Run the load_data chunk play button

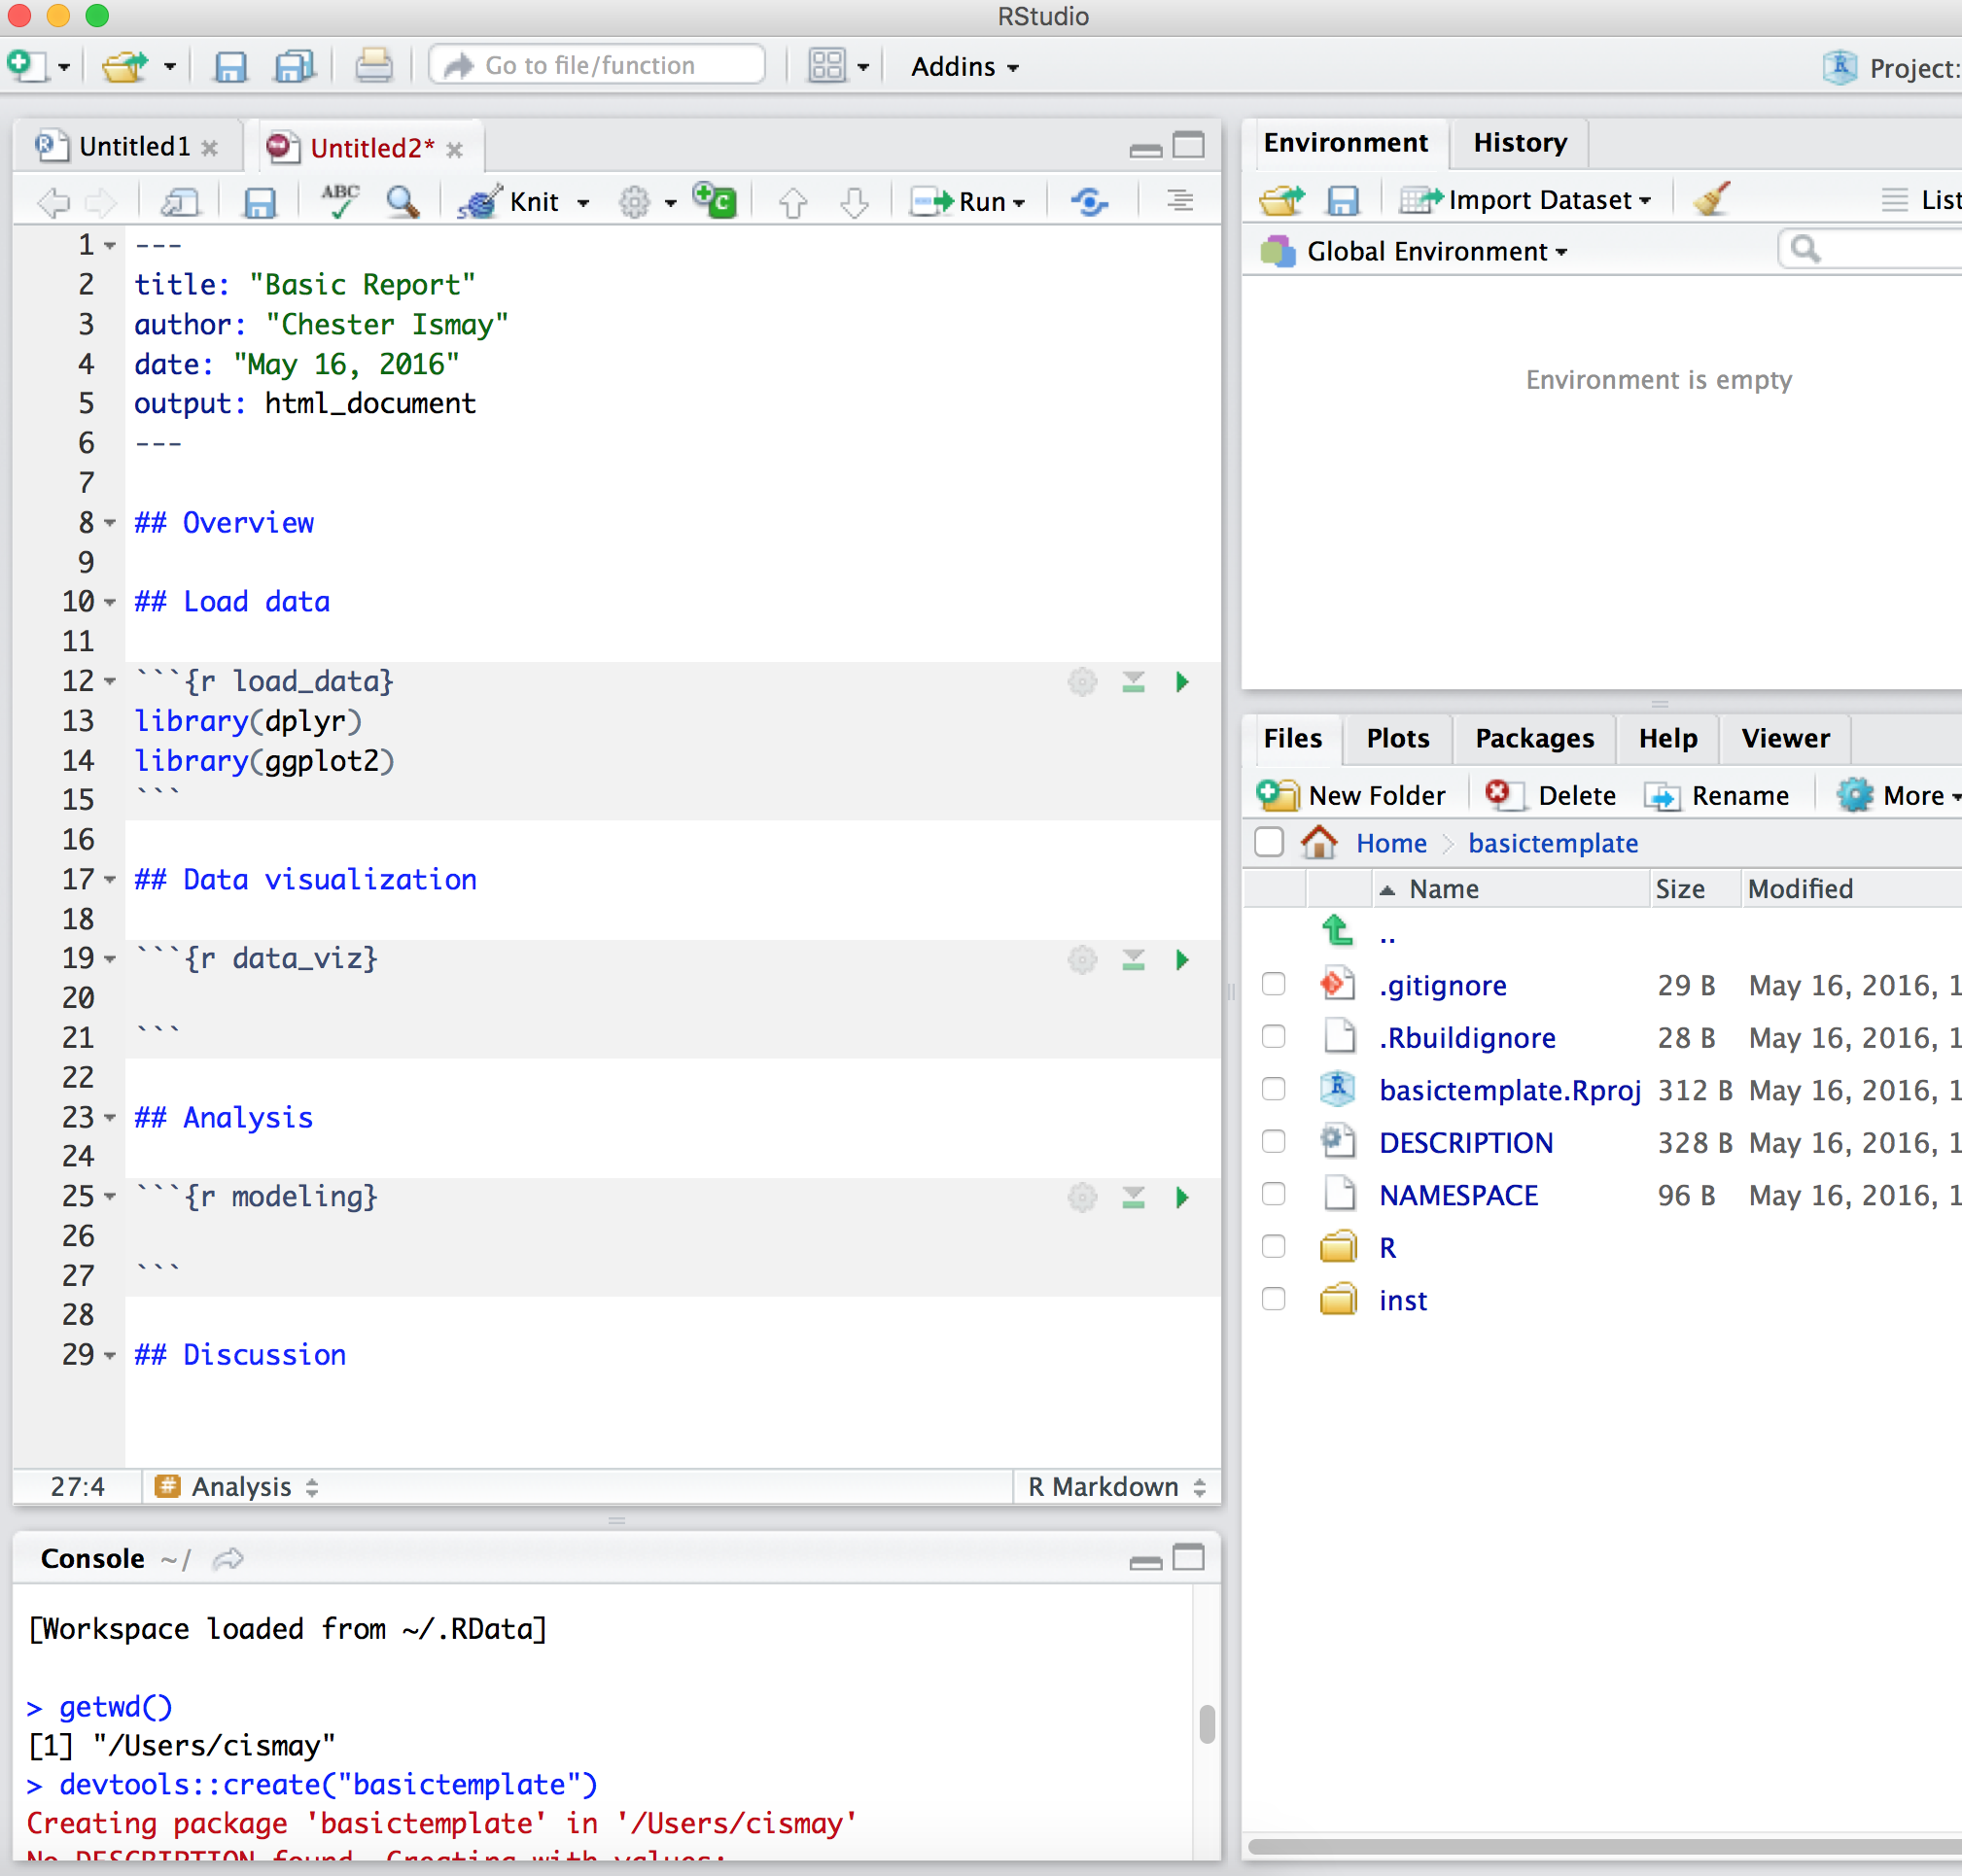coord(1182,682)
